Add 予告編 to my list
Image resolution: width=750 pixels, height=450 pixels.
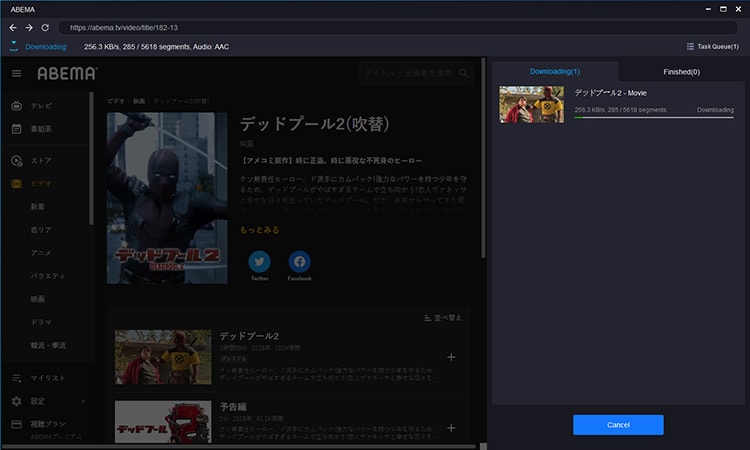pos(451,428)
